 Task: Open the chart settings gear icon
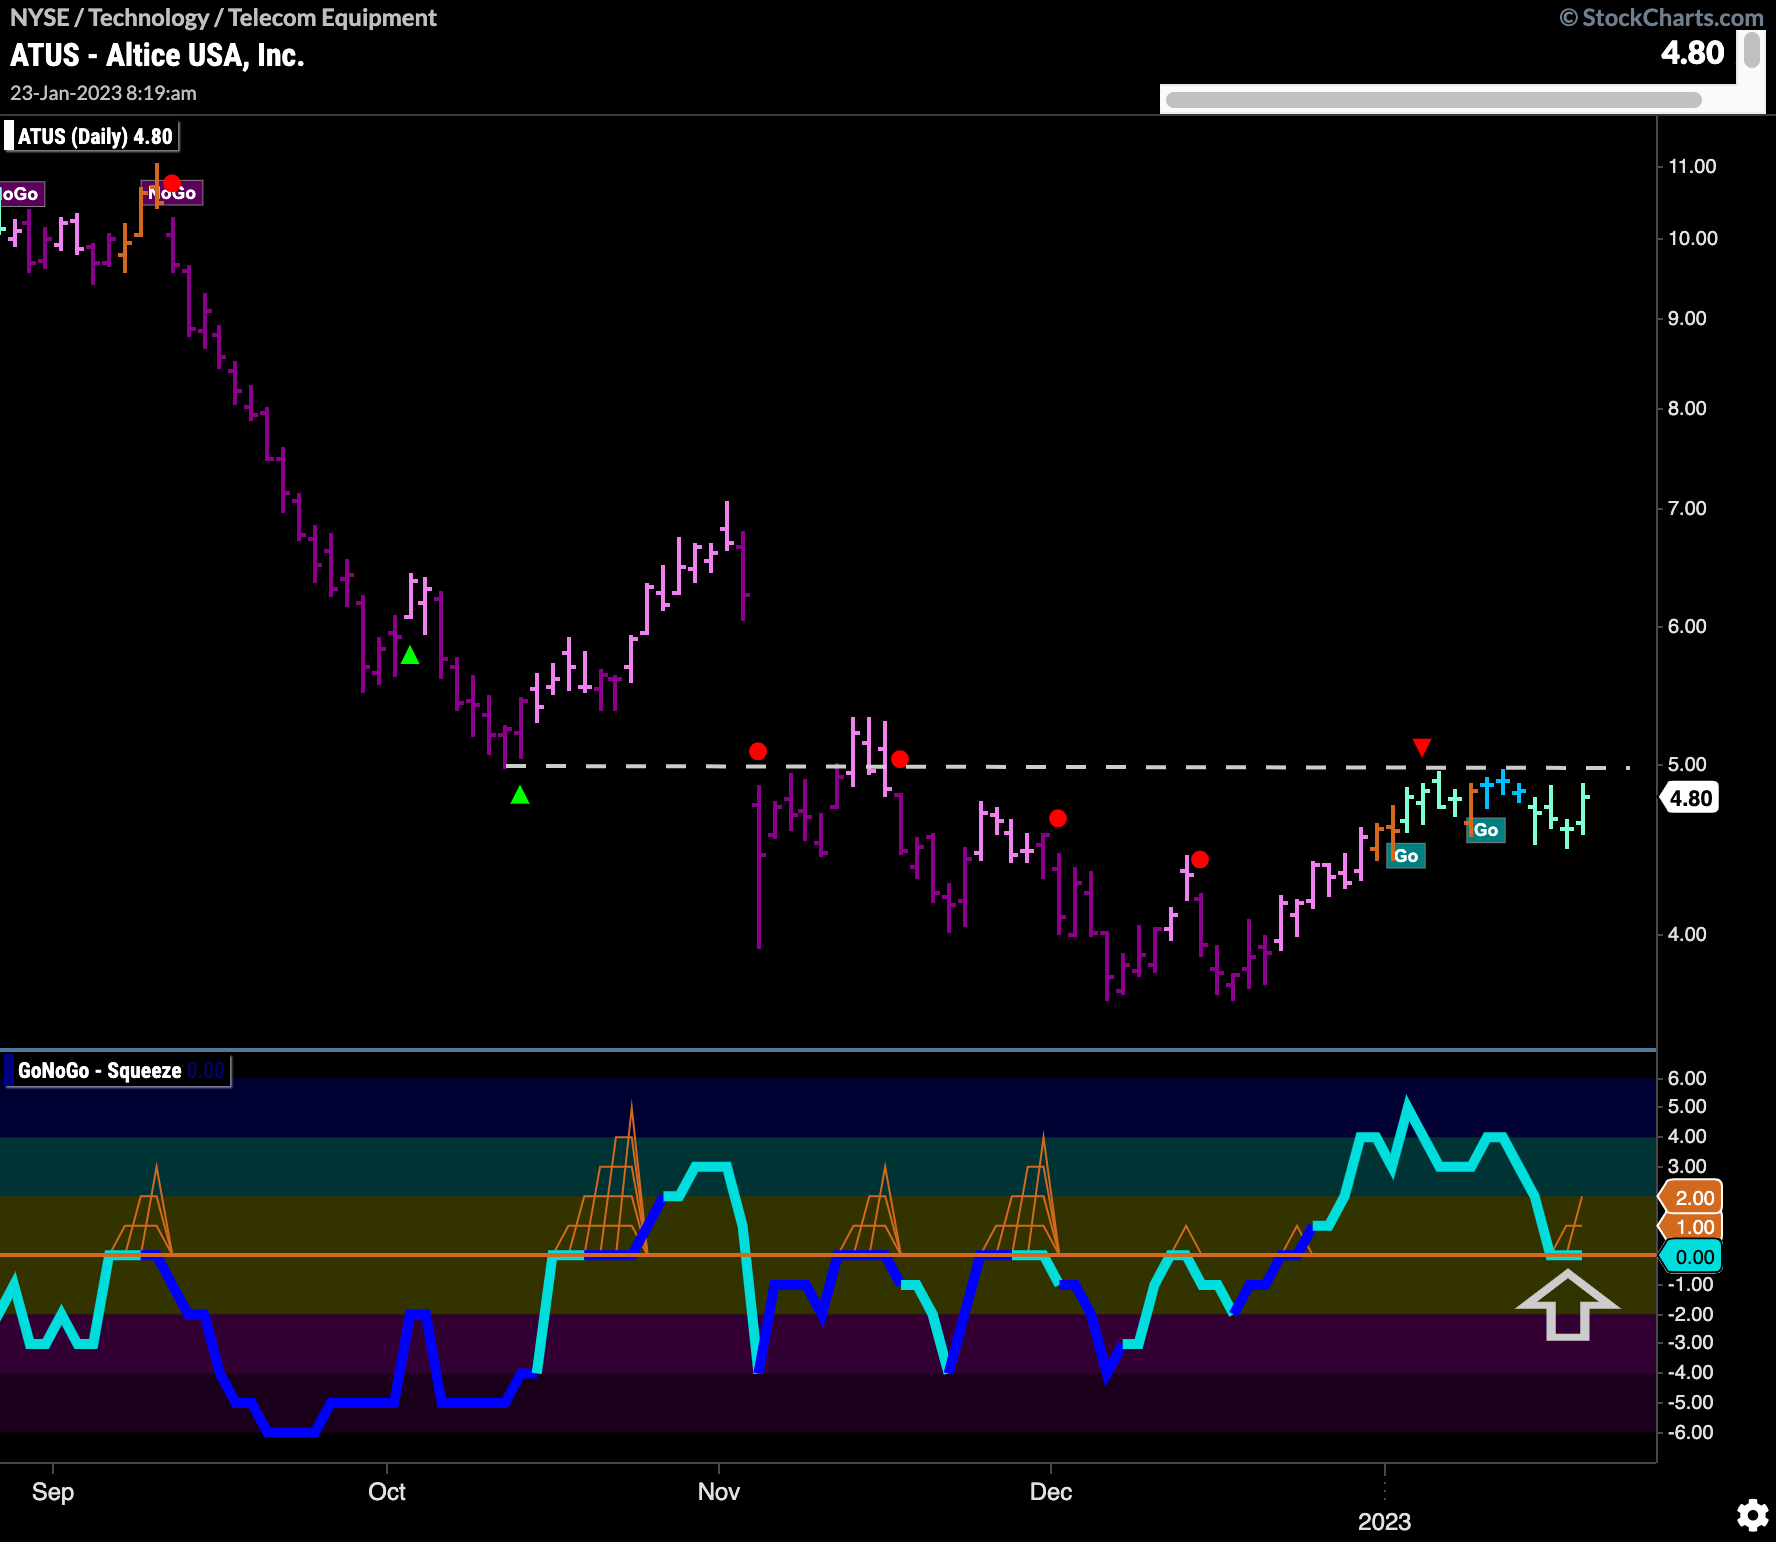(x=1752, y=1515)
